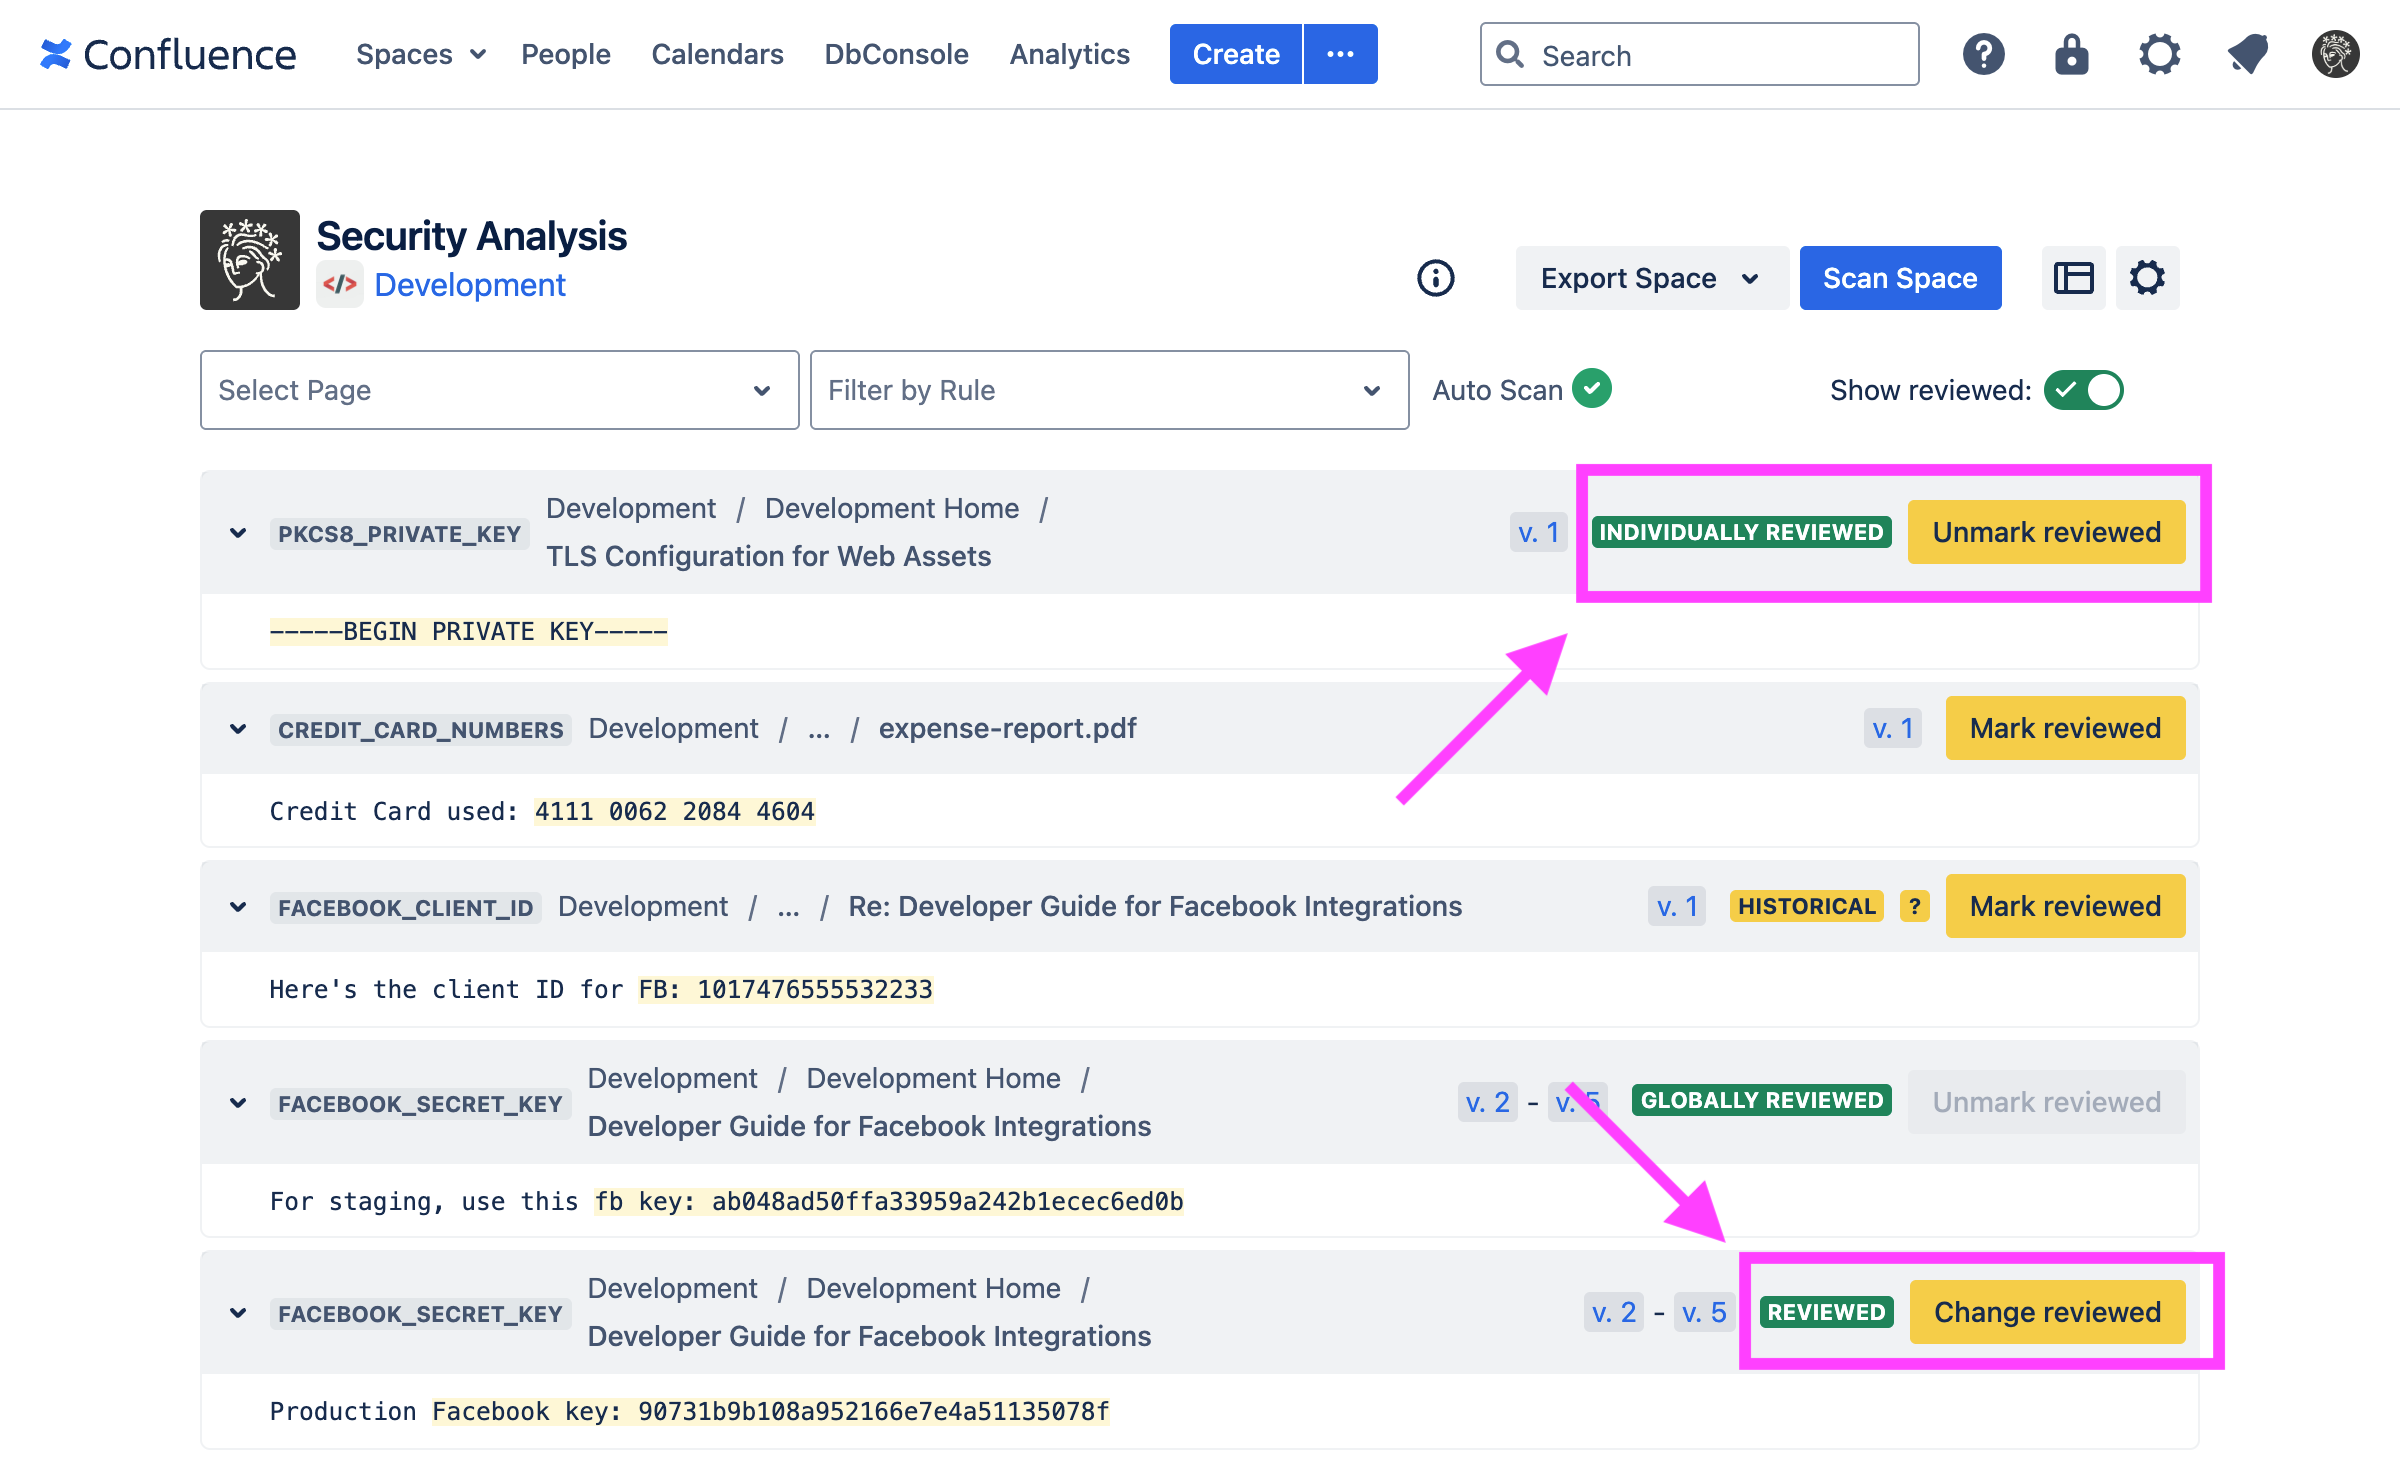The height and width of the screenshot is (1462, 2400).
Task: Open the Select Page dropdown
Action: pos(499,390)
